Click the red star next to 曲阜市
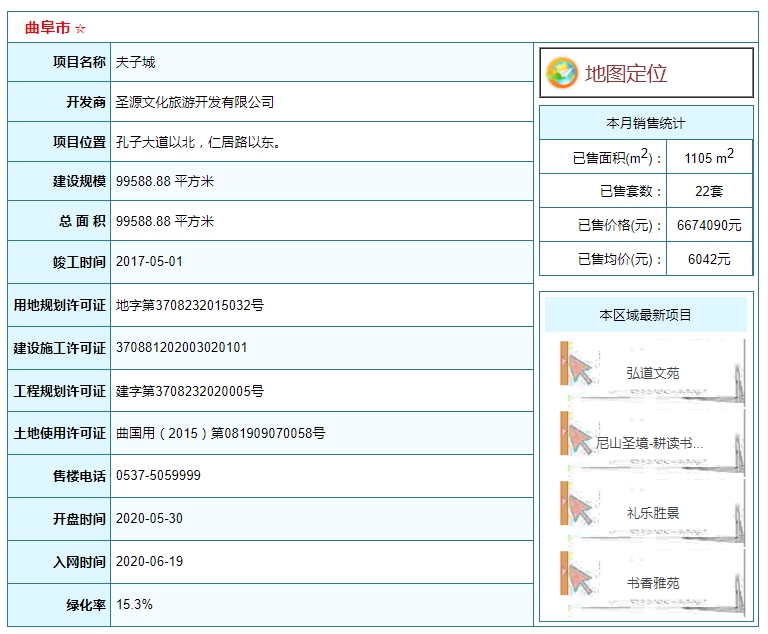The width and height of the screenshot is (768, 634). [80, 29]
